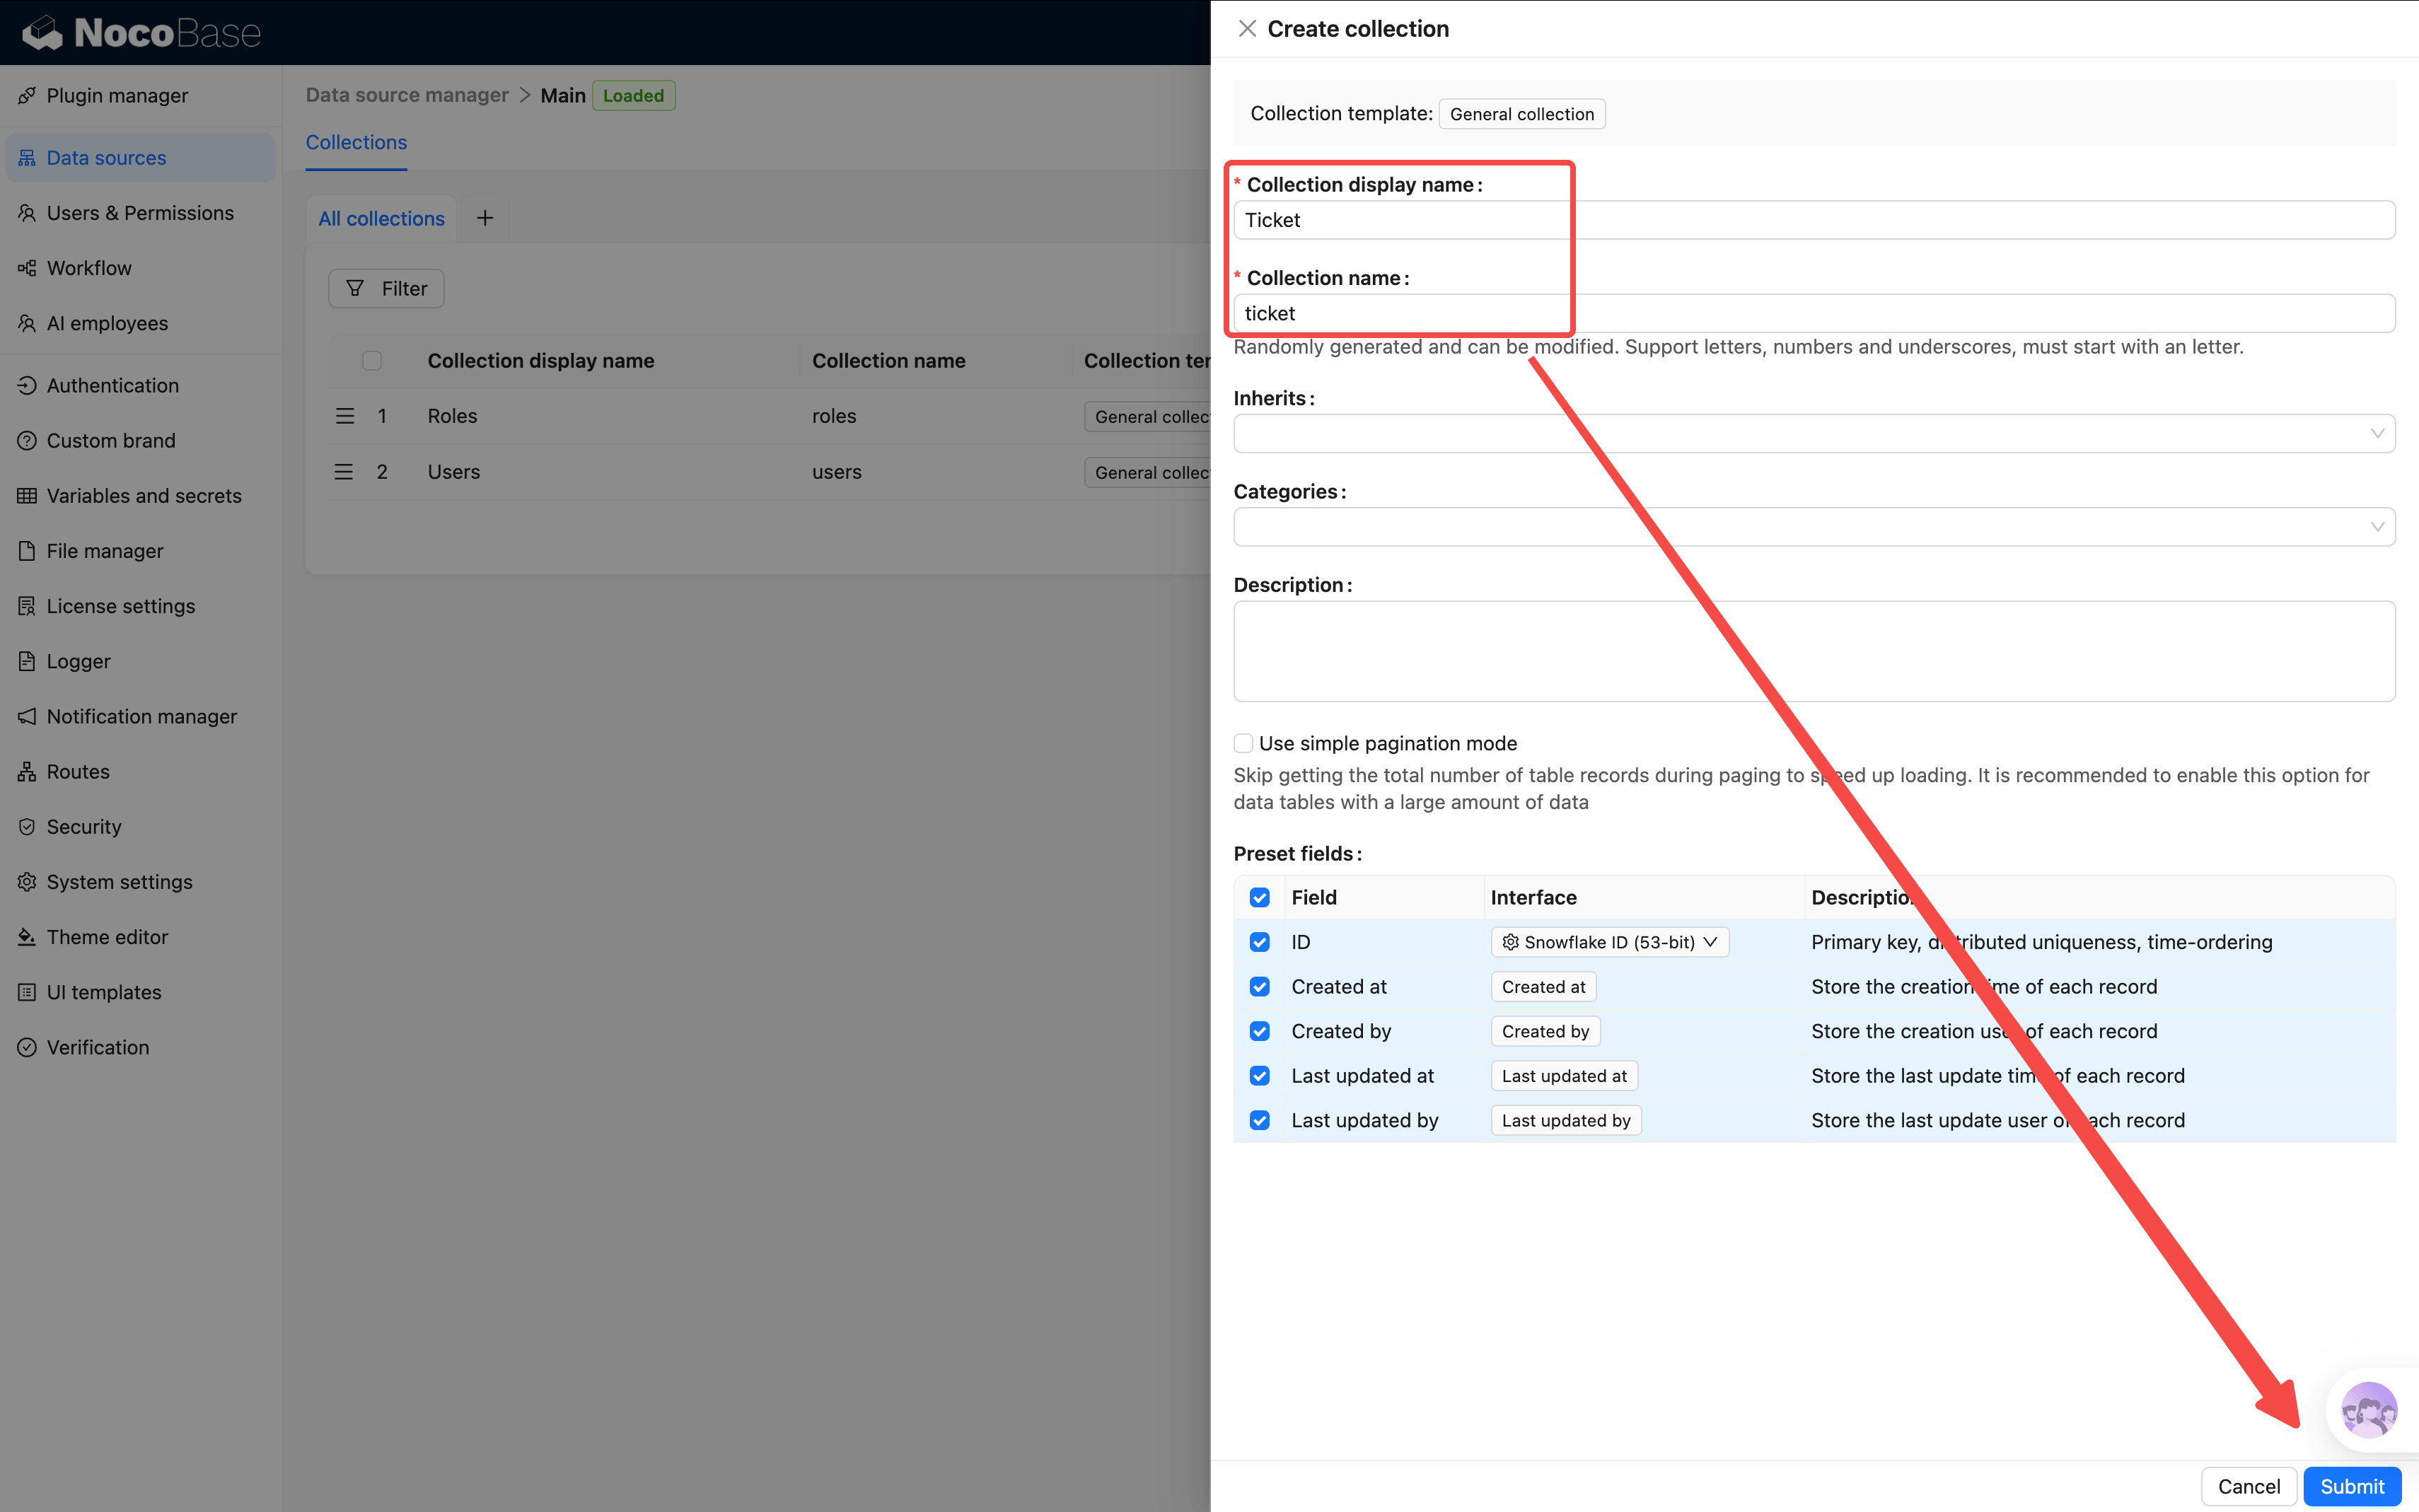Viewport: 2419px width, 1512px height.
Task: Enable Use simple pagination mode checkbox
Action: [1243, 743]
